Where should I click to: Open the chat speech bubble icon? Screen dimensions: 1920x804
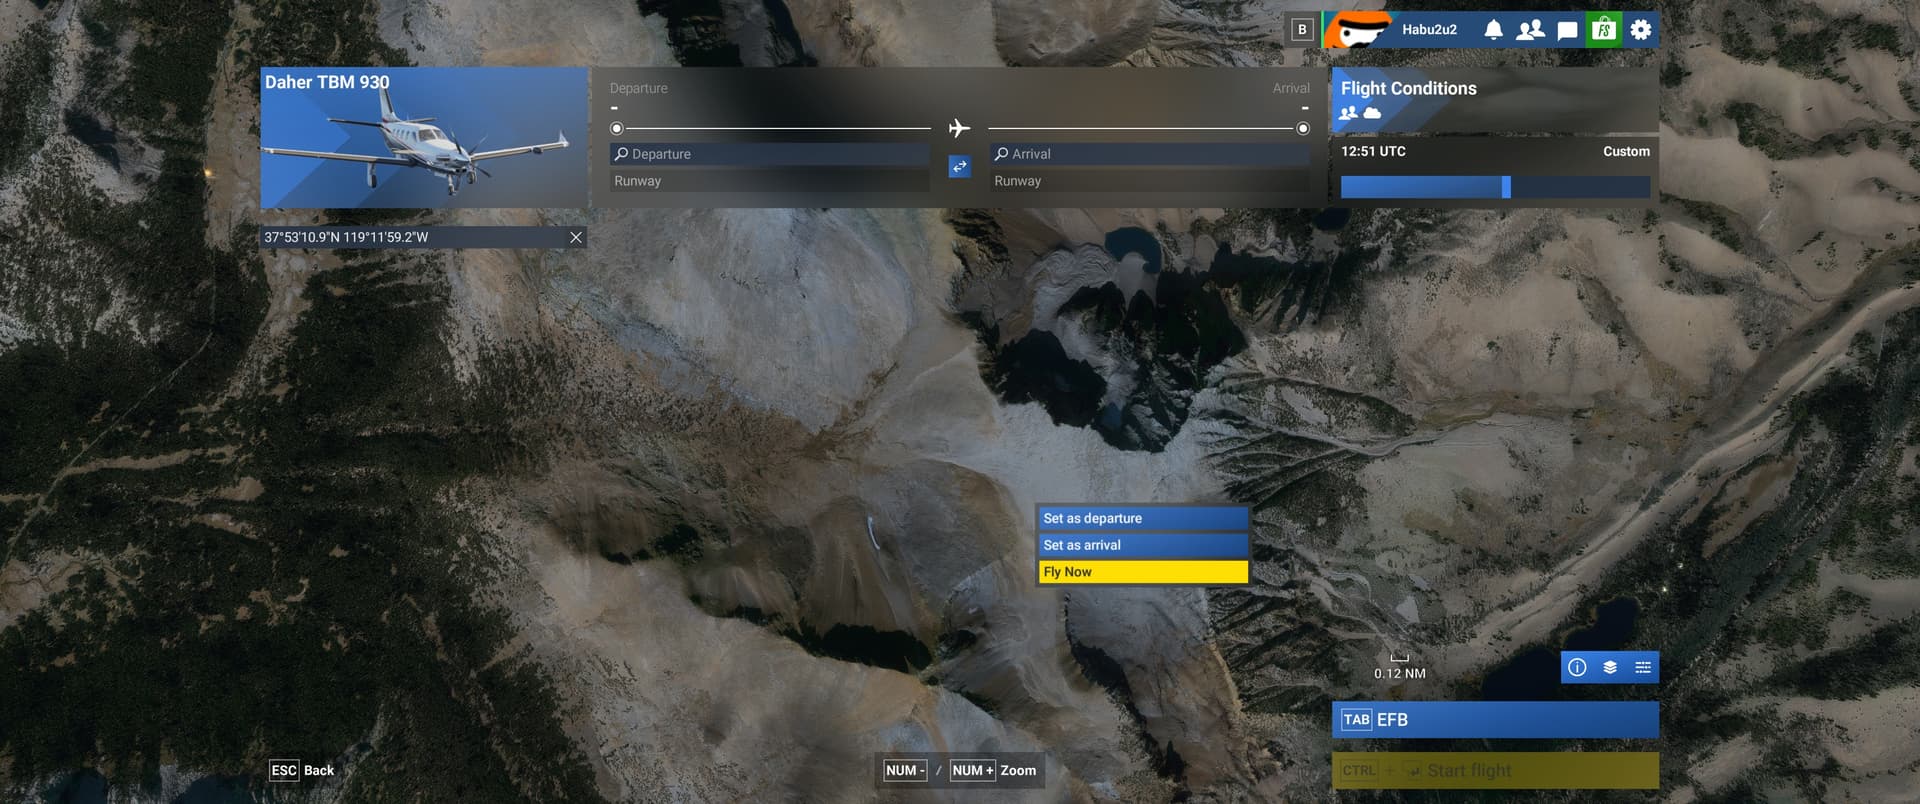point(1567,30)
